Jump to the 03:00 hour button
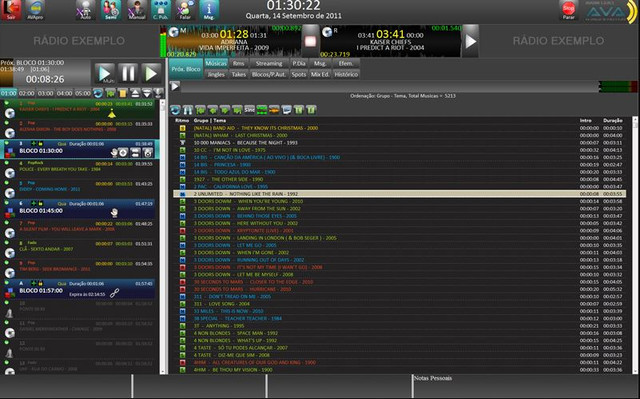This screenshot has height=399, width=640. [46, 93]
